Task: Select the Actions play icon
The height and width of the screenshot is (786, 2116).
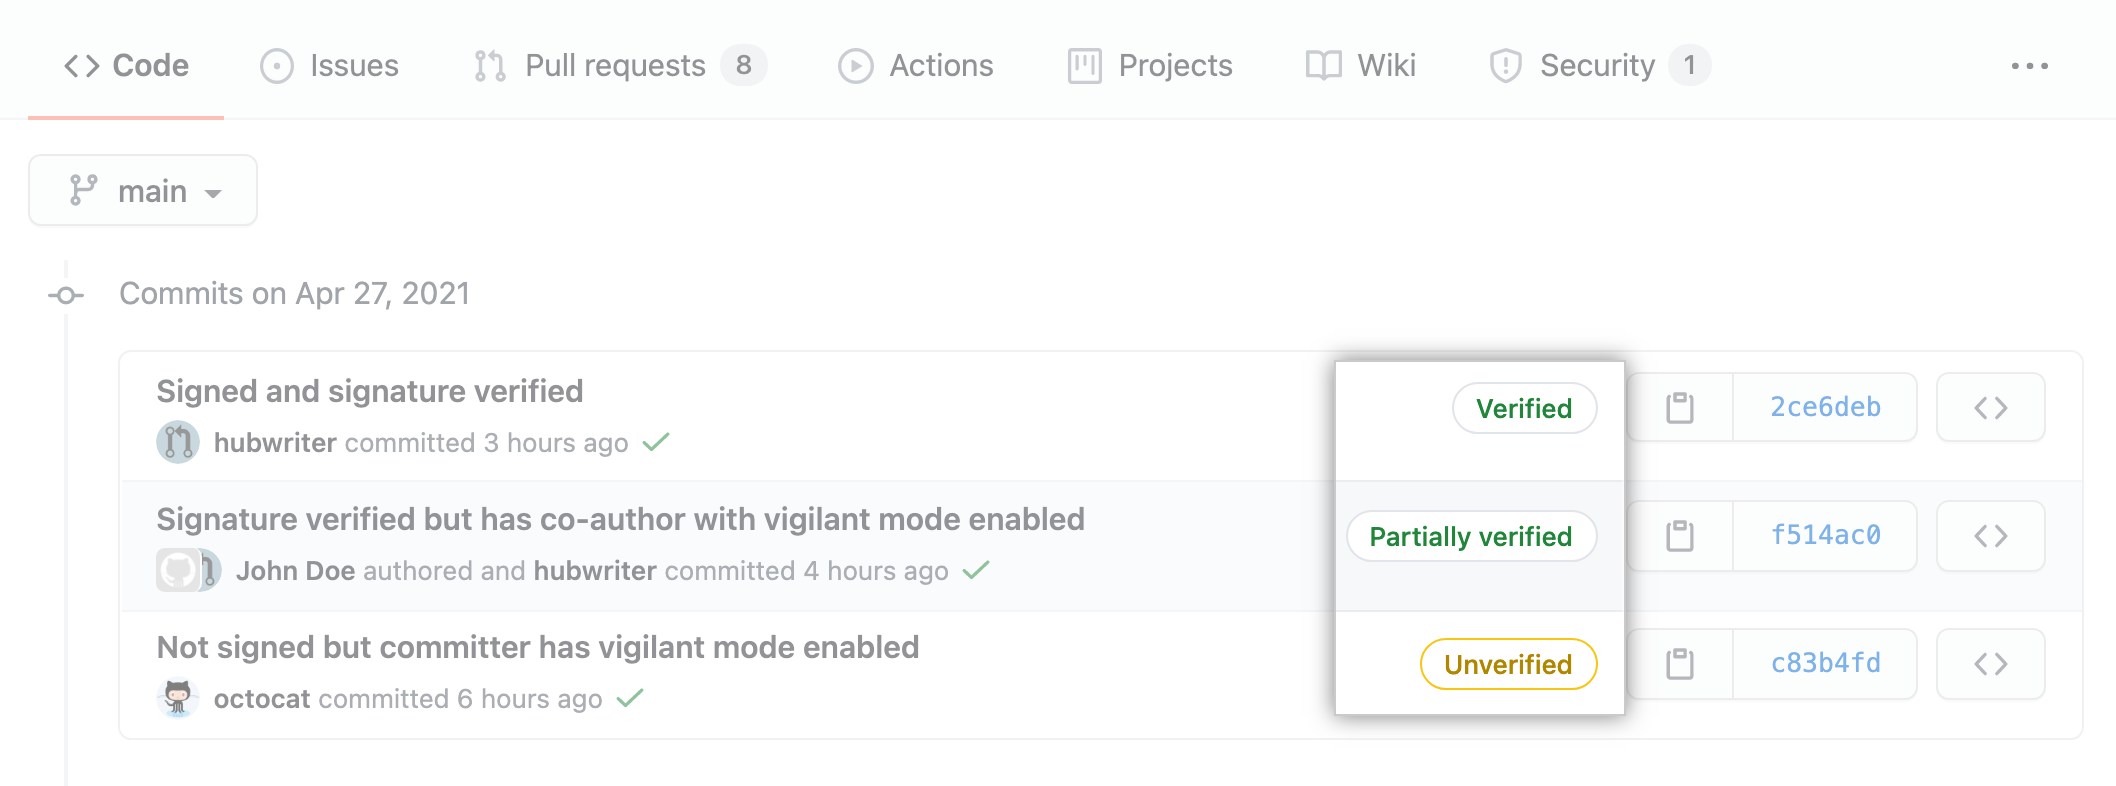Action: [x=855, y=65]
